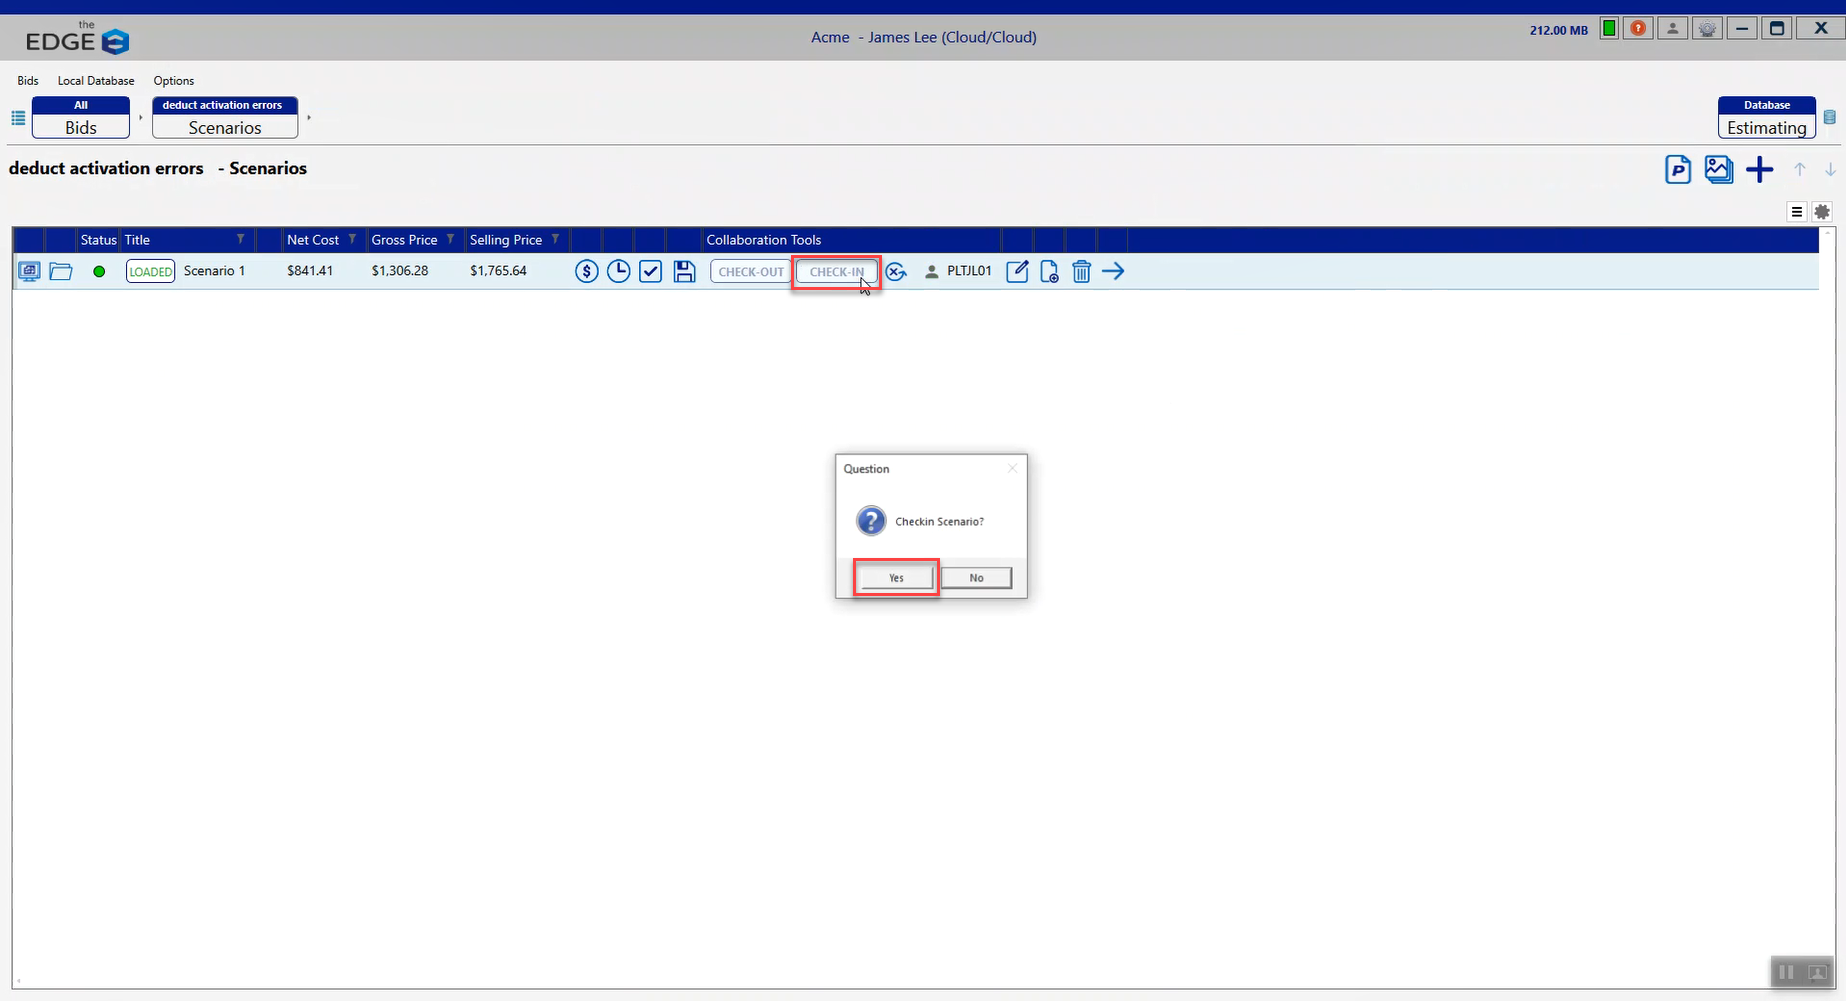Open the Net Cost column filter
The image size is (1846, 1001).
tap(352, 240)
